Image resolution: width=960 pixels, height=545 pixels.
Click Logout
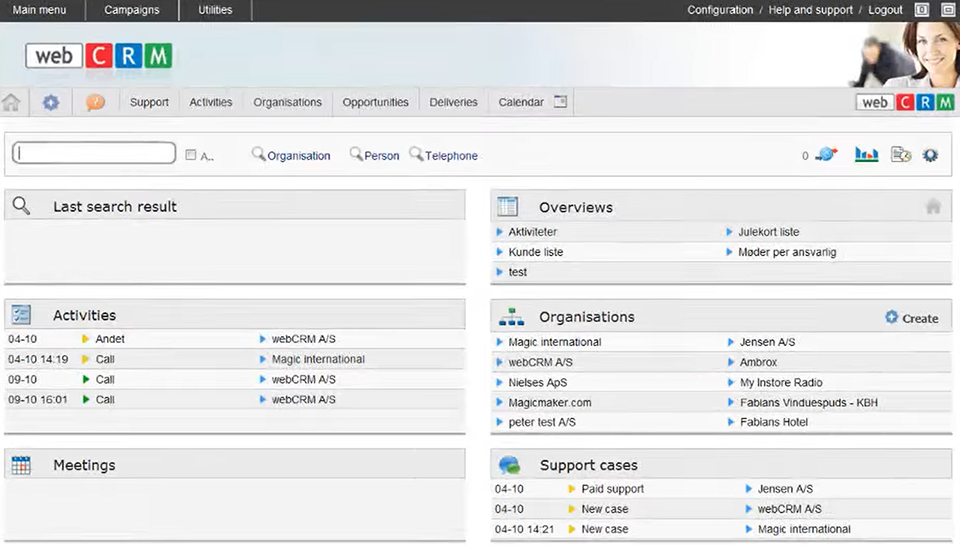pos(885,10)
